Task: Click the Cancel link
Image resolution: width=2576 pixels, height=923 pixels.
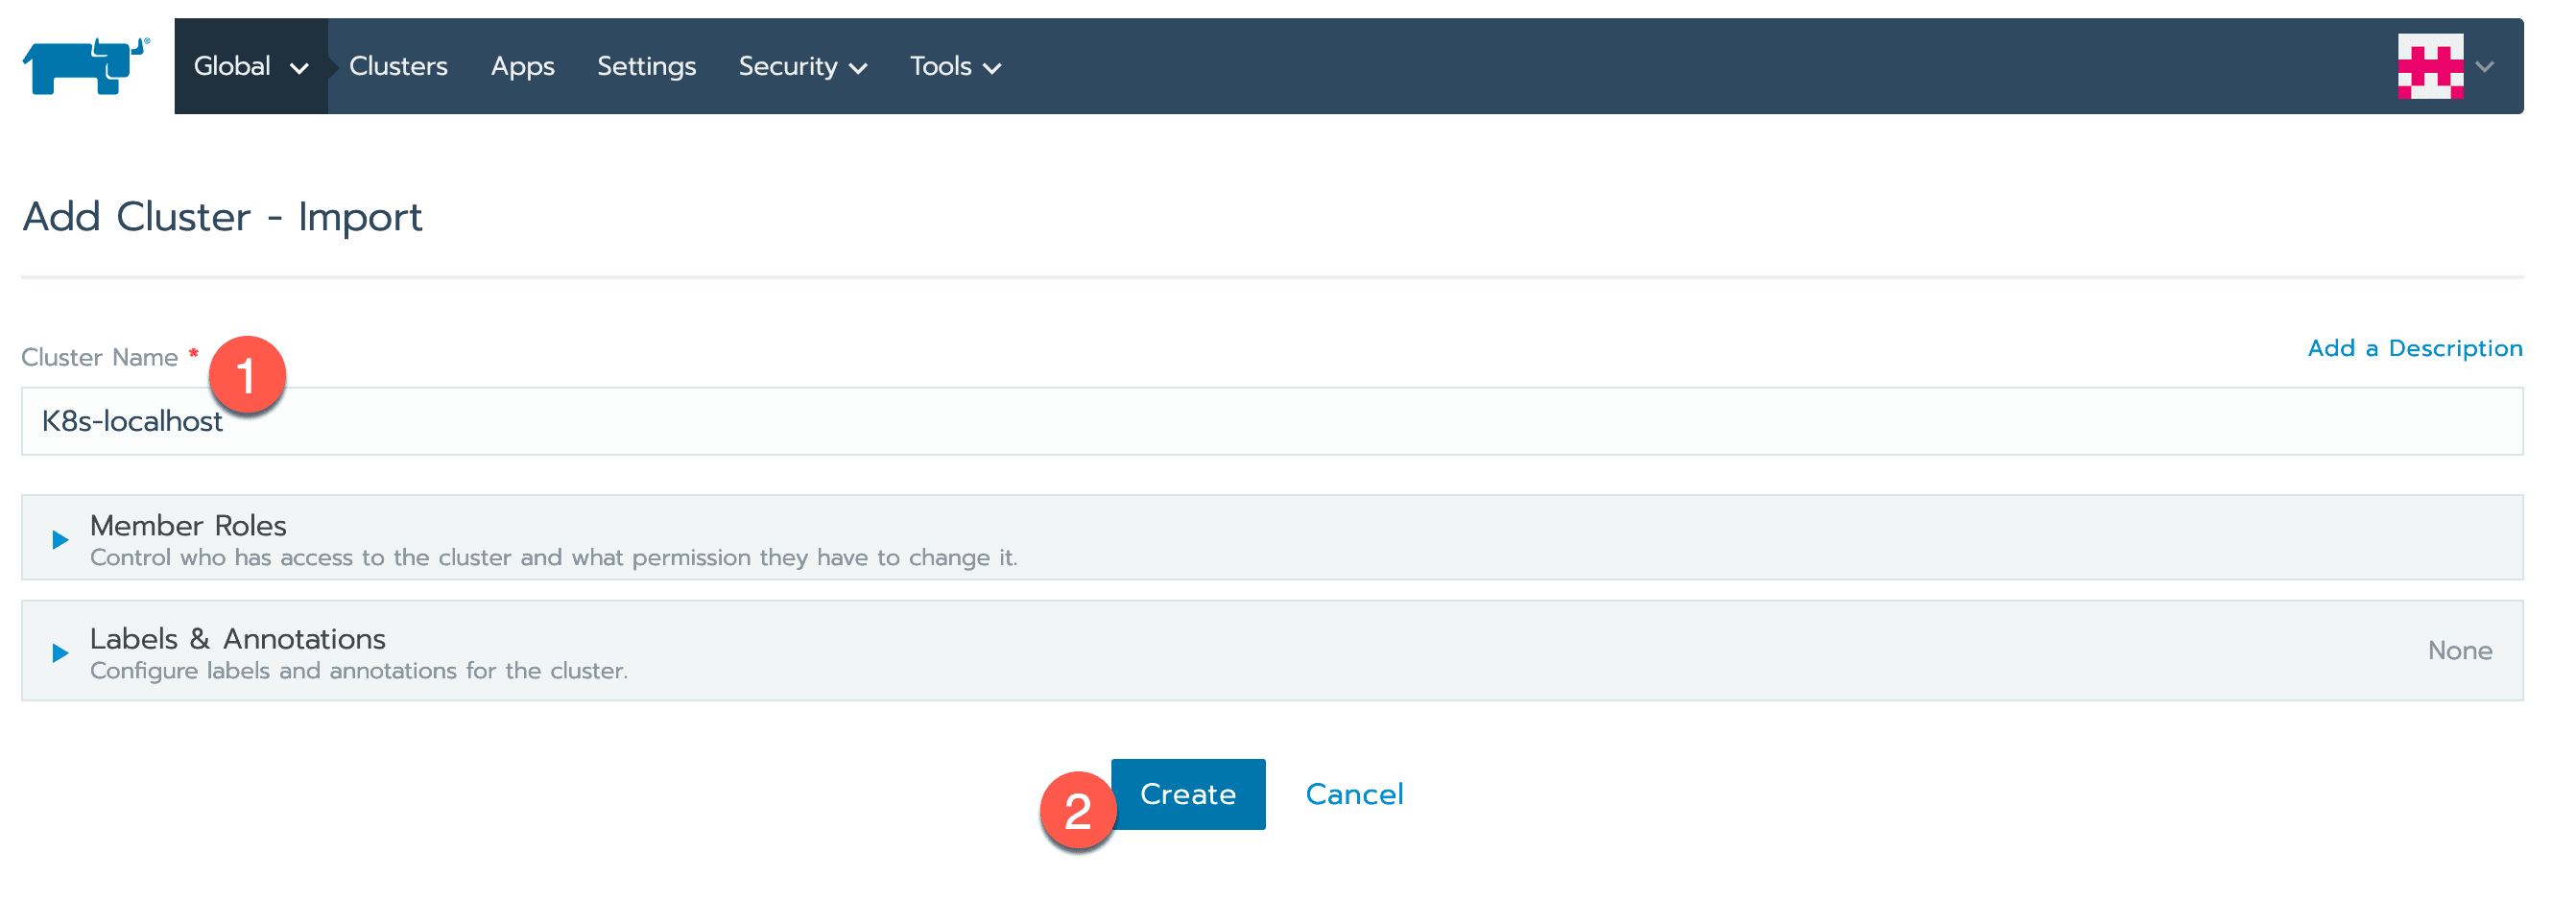Action: tap(1354, 794)
